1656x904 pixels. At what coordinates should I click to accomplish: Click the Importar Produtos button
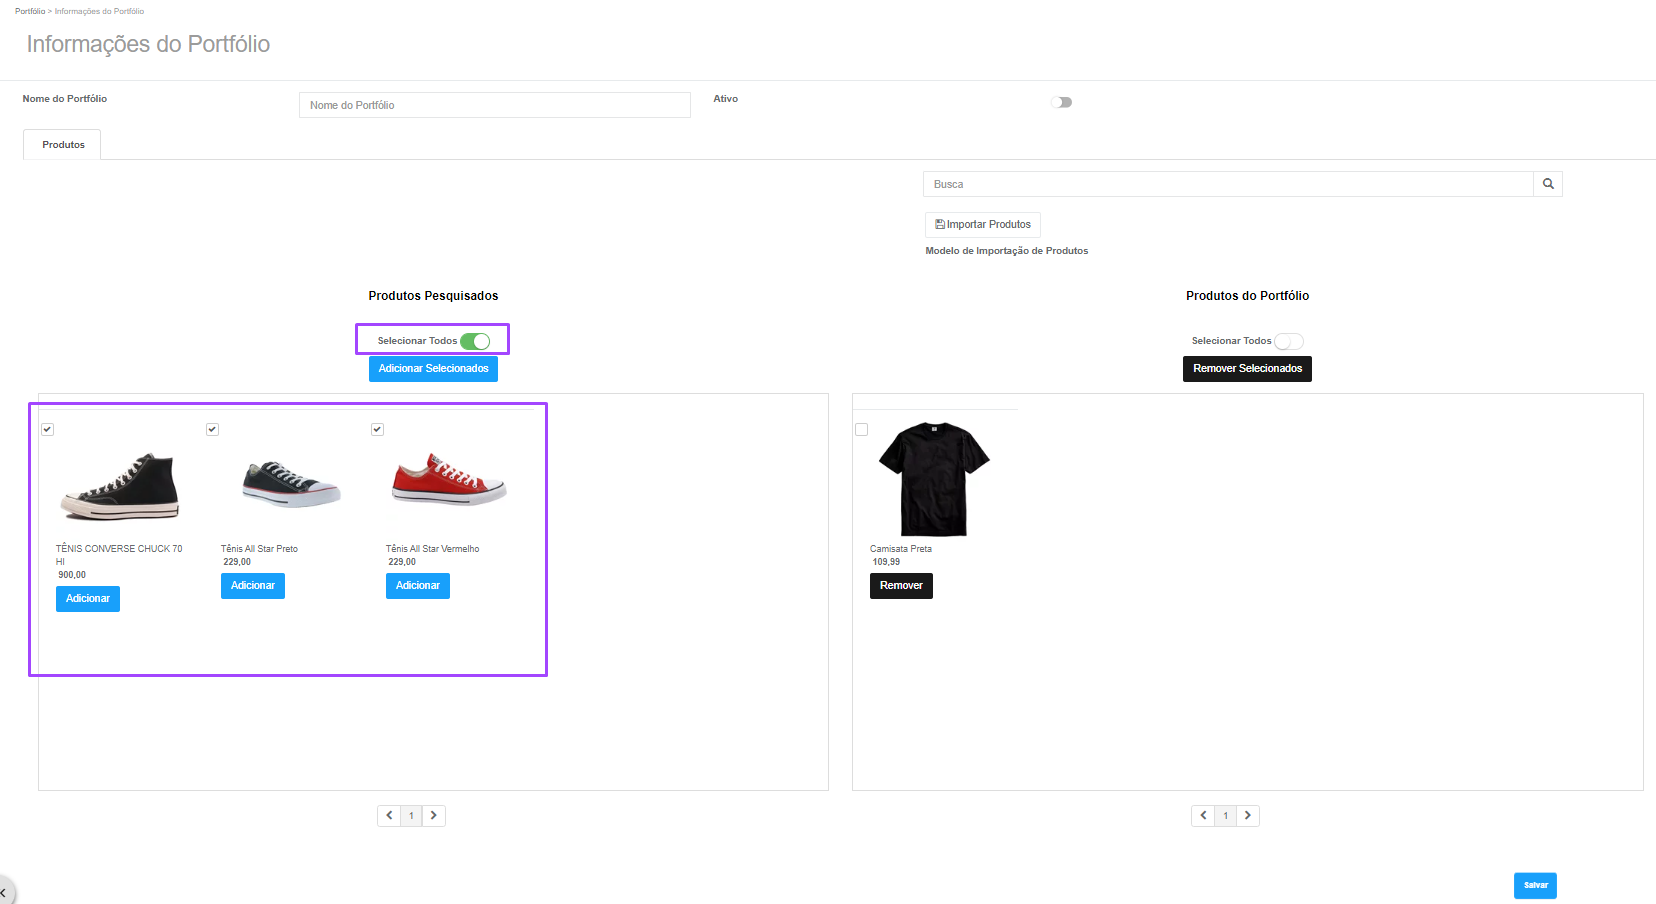(983, 224)
